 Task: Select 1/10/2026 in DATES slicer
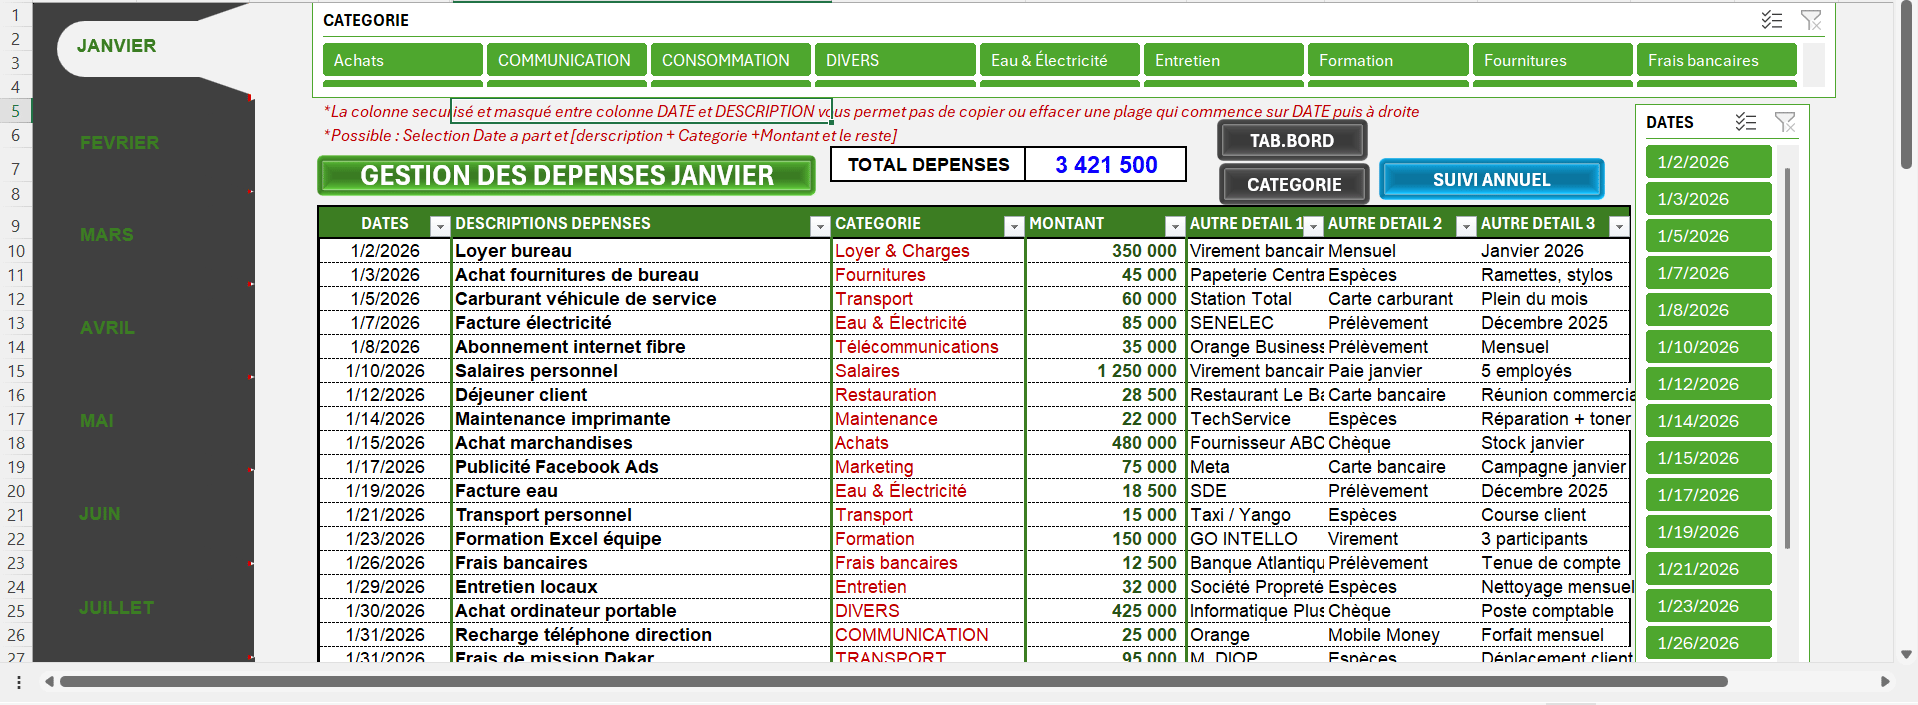tap(1709, 347)
